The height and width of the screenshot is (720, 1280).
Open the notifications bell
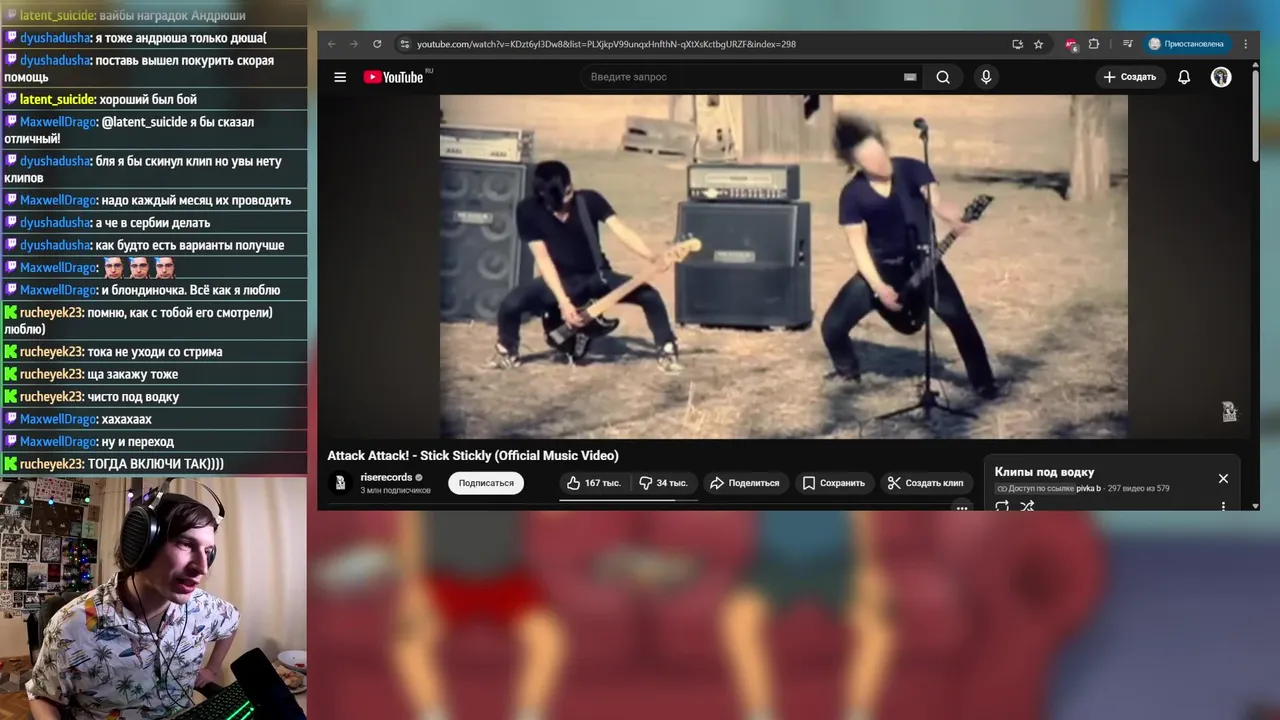(x=1184, y=77)
